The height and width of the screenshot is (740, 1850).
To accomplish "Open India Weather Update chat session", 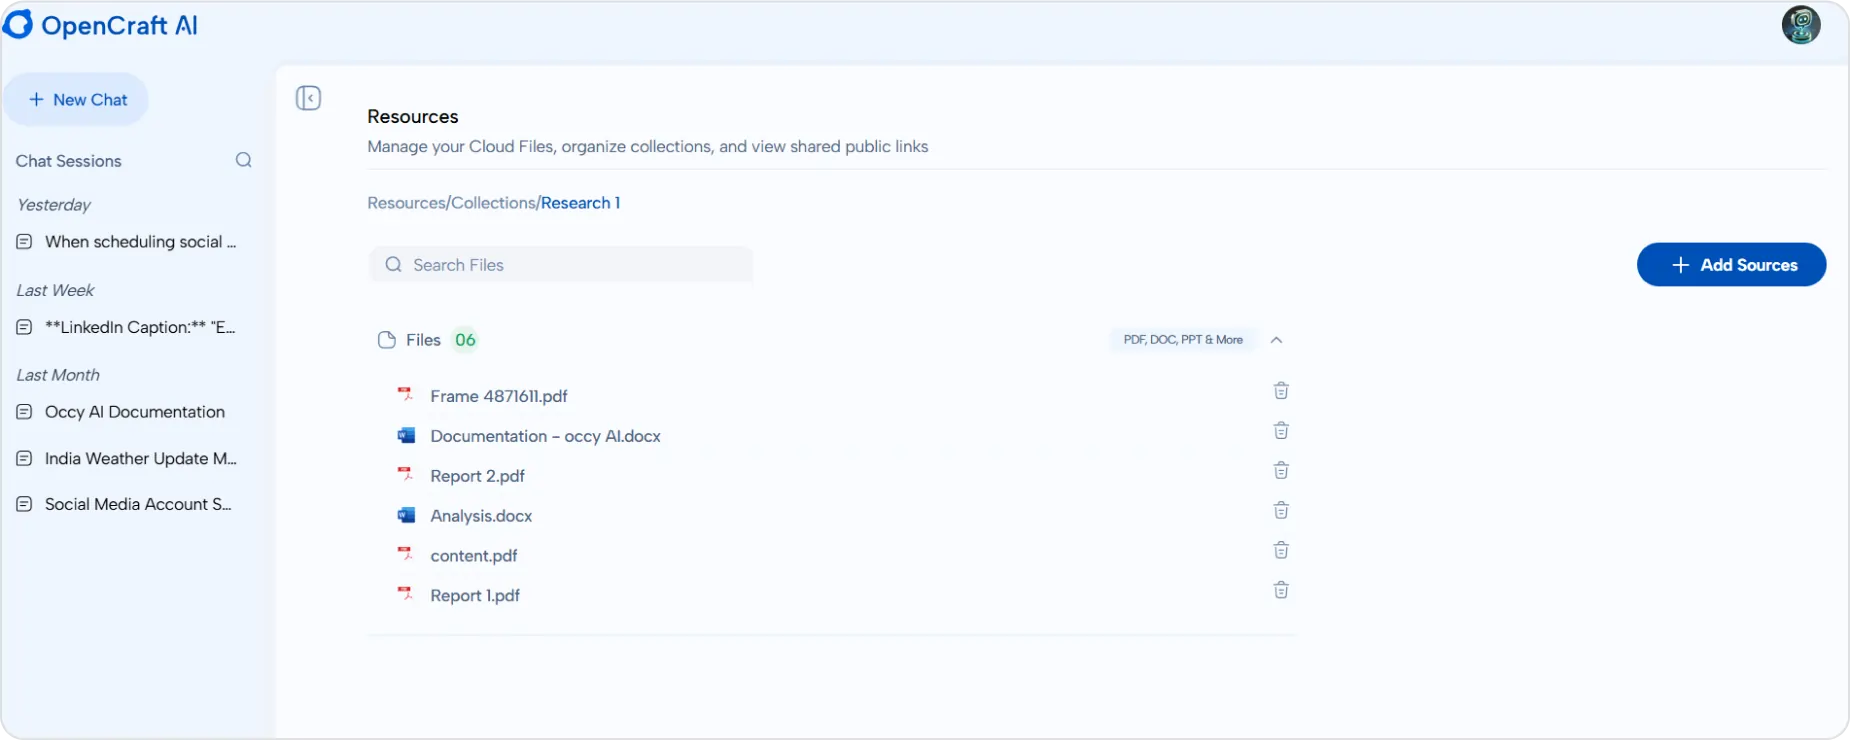I will [x=140, y=459].
